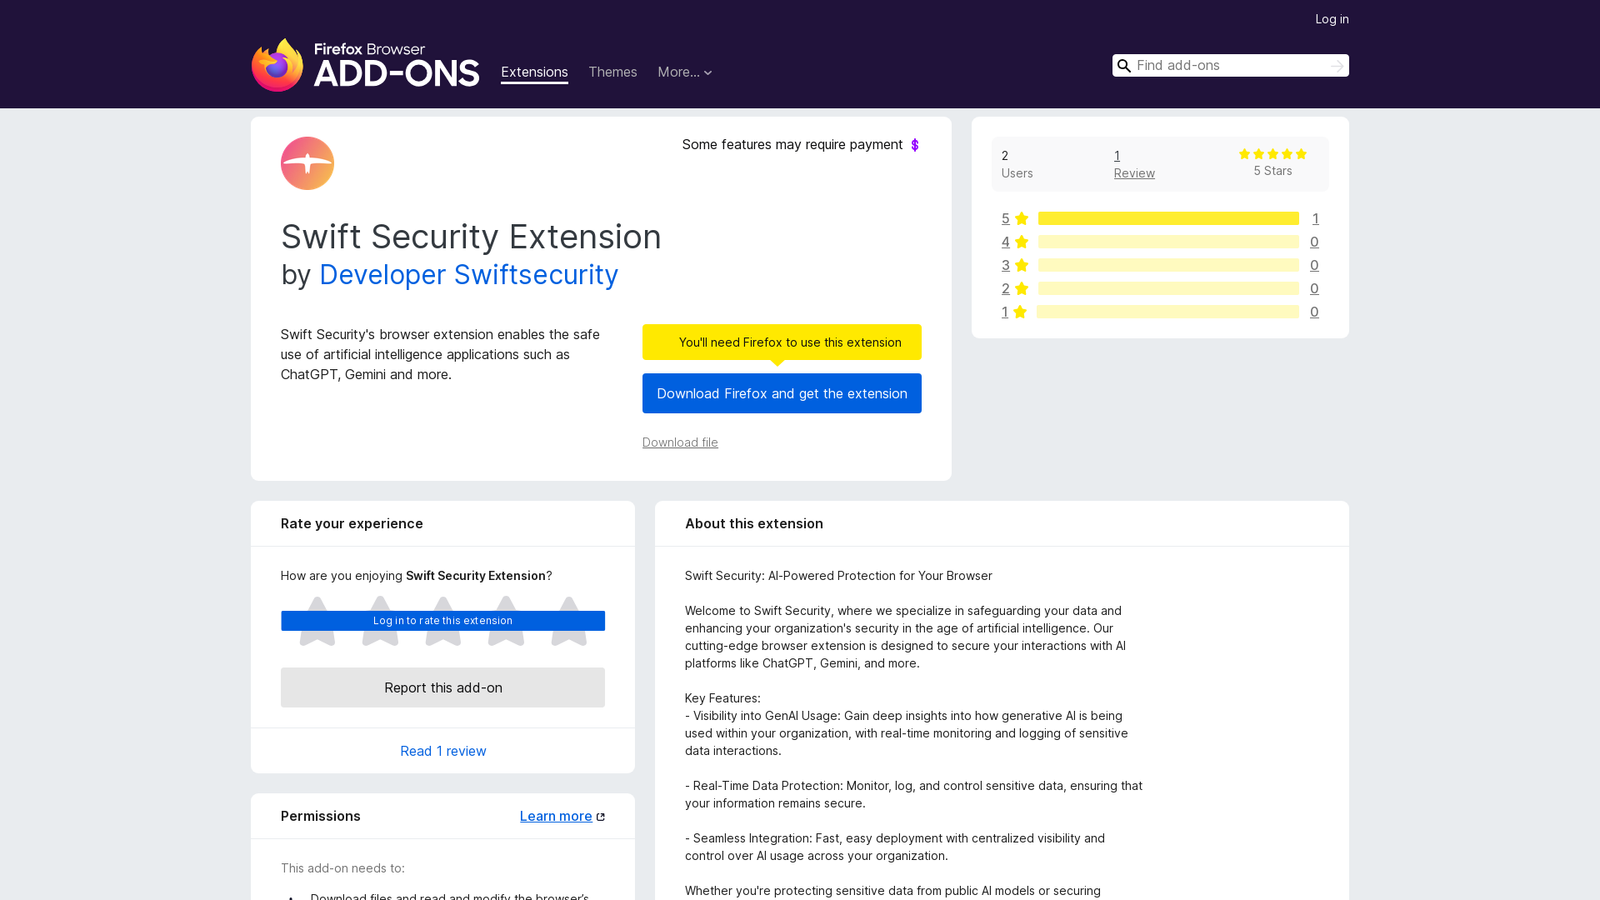Click the 4 star rating number link
The width and height of the screenshot is (1600, 900).
[x=1005, y=242]
